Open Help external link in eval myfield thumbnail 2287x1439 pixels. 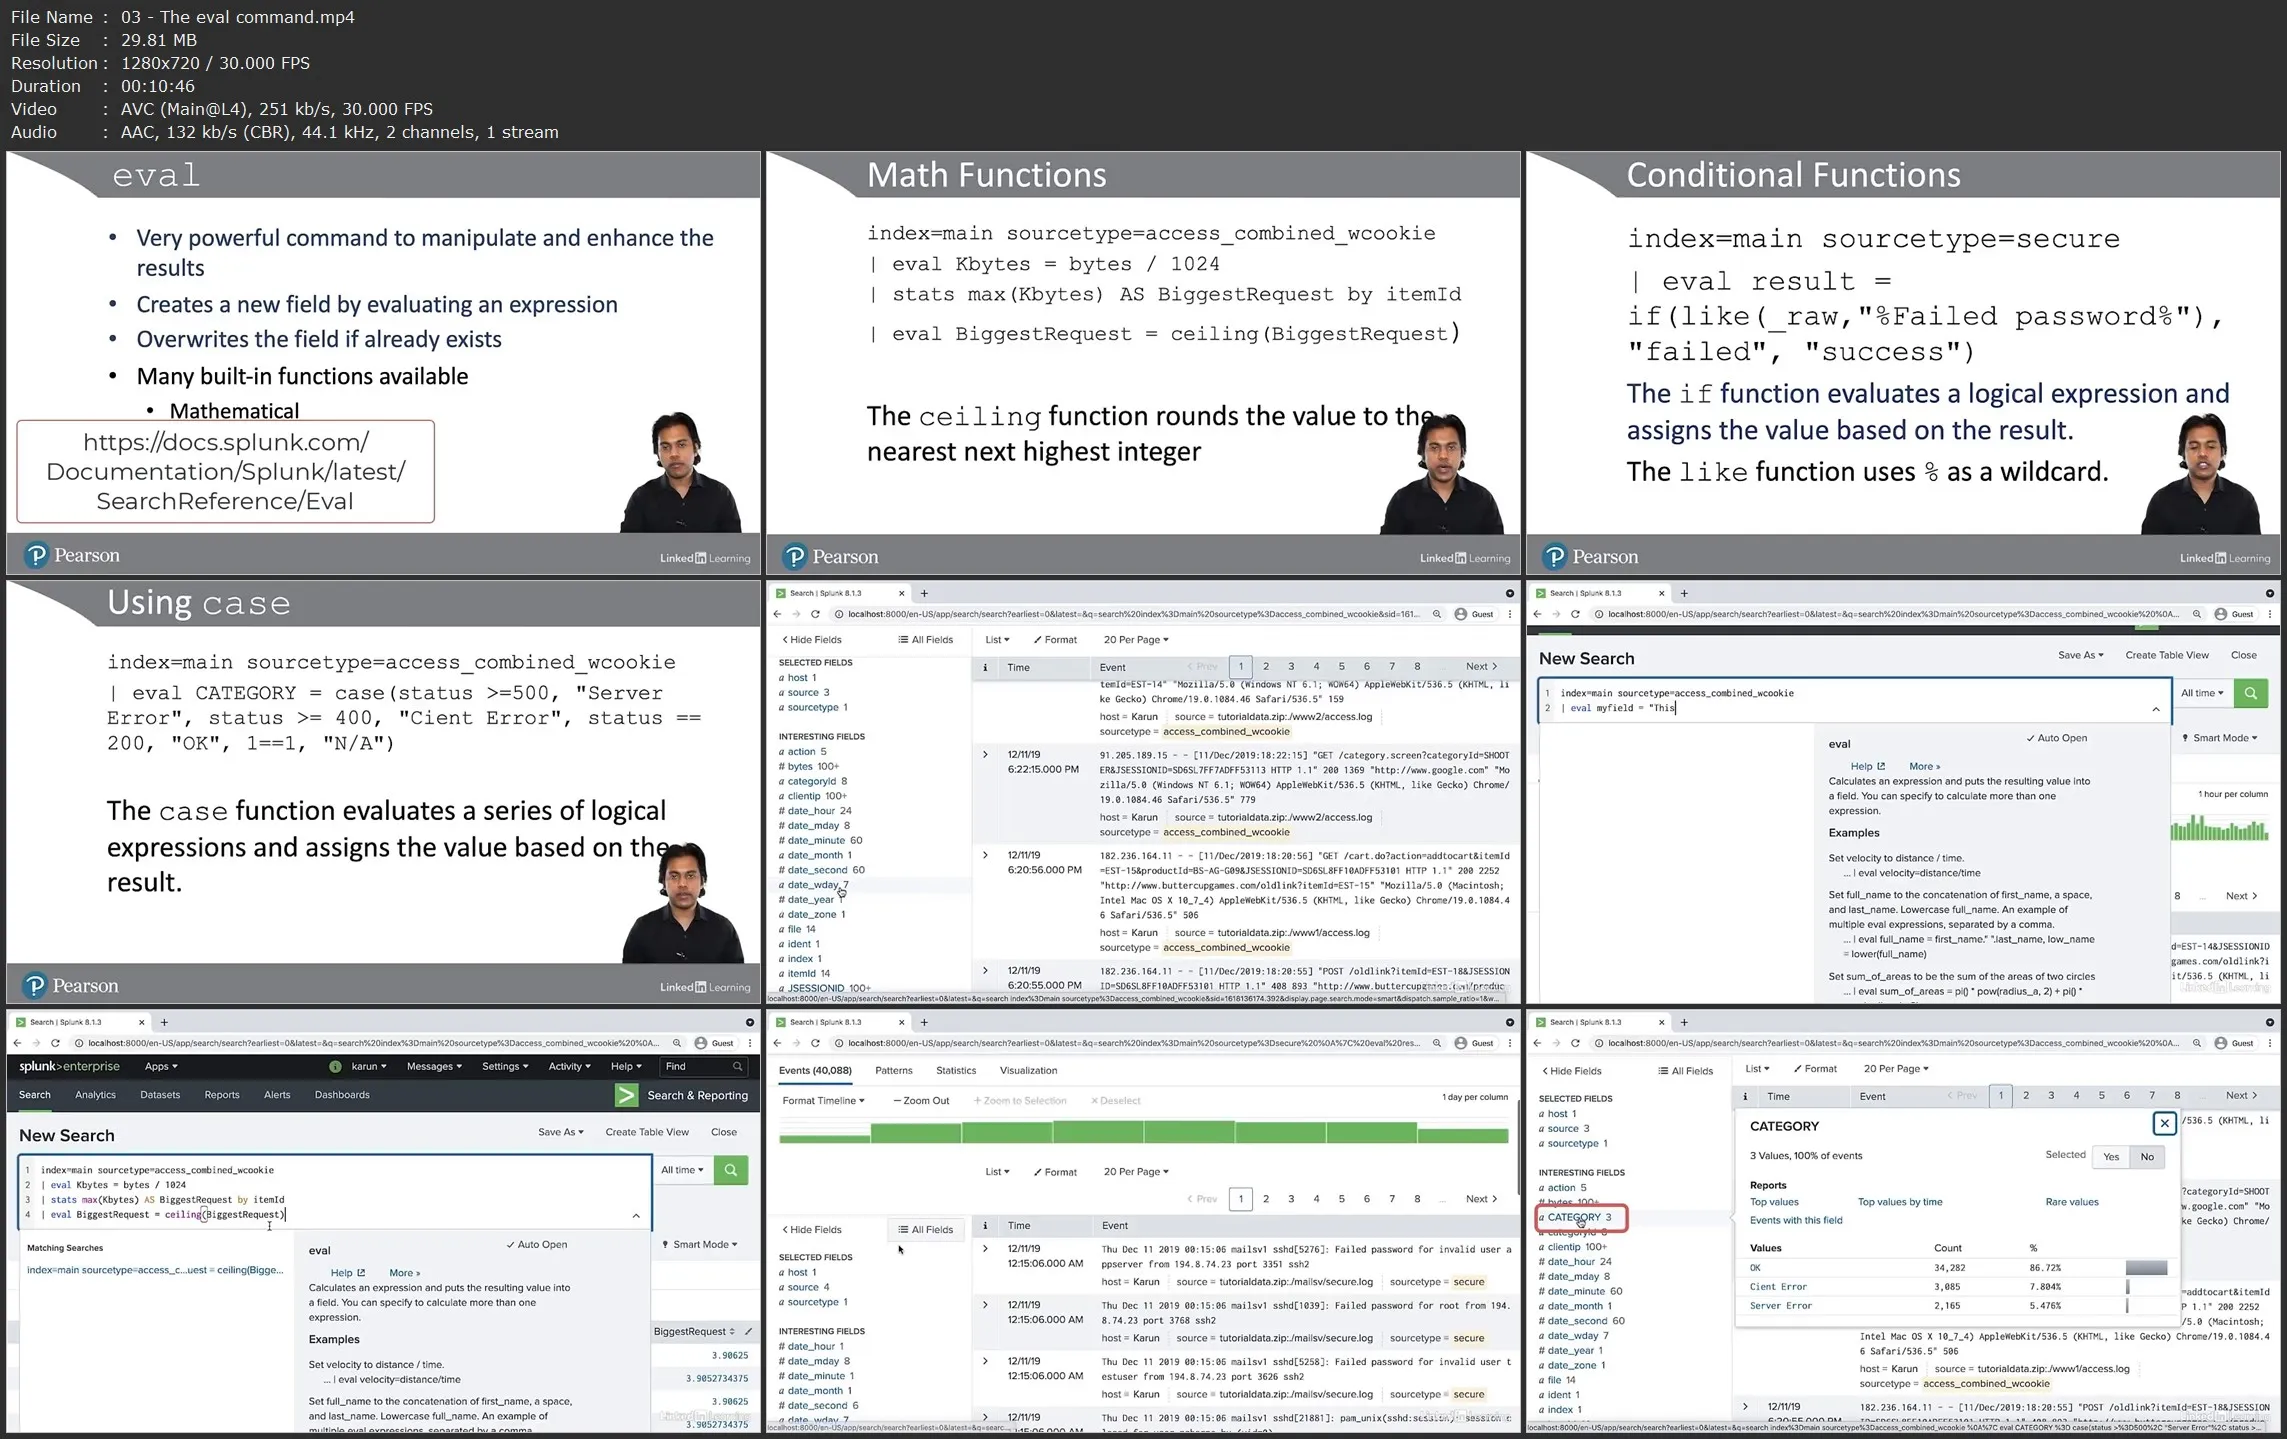[x=1866, y=766]
